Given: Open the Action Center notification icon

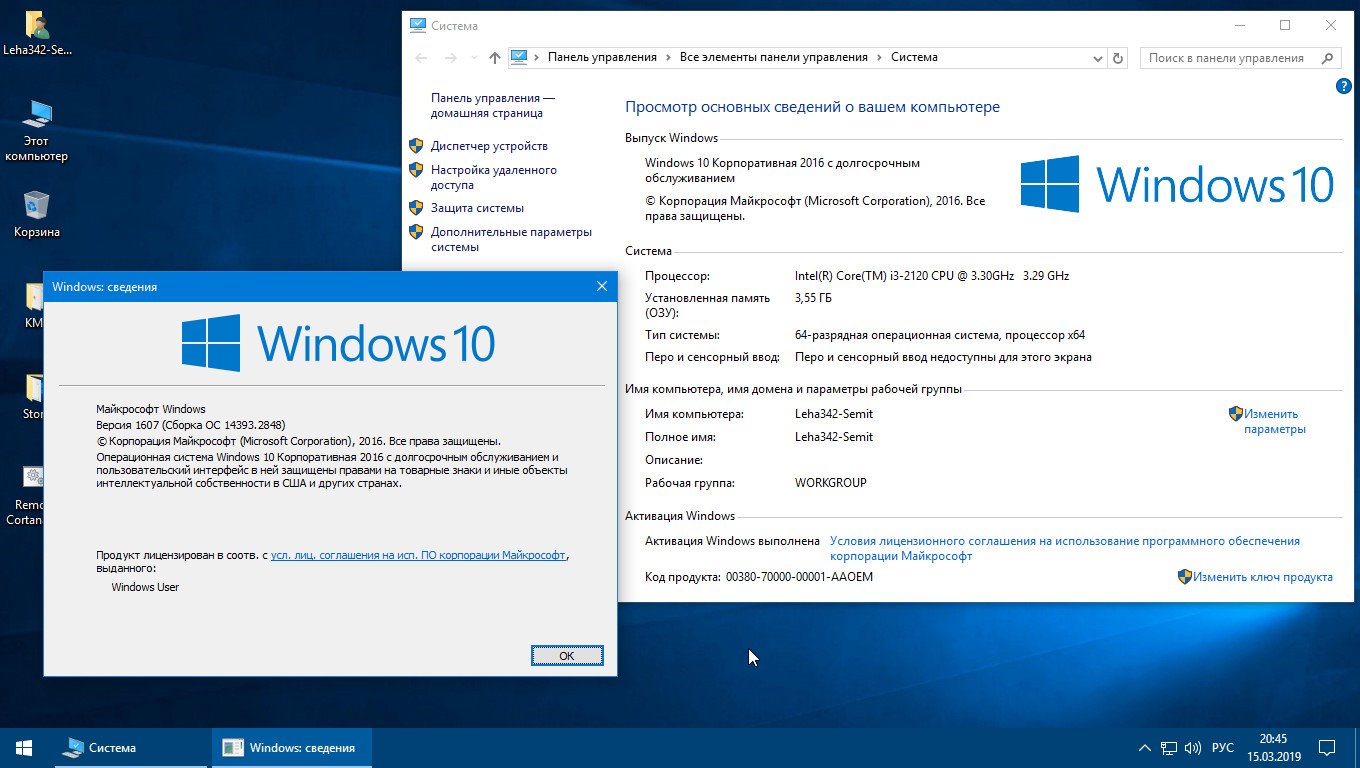Looking at the screenshot, I should point(1327,748).
